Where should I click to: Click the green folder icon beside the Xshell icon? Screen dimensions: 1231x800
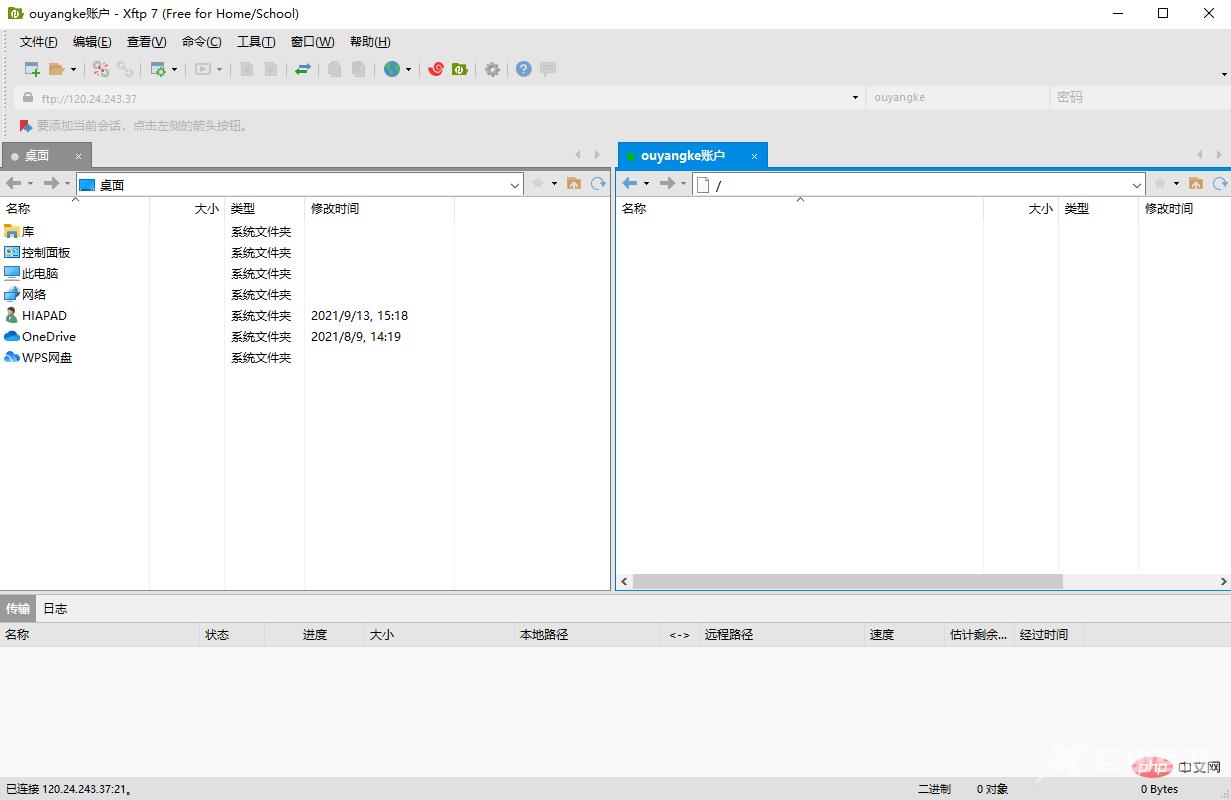pyautogui.click(x=460, y=69)
